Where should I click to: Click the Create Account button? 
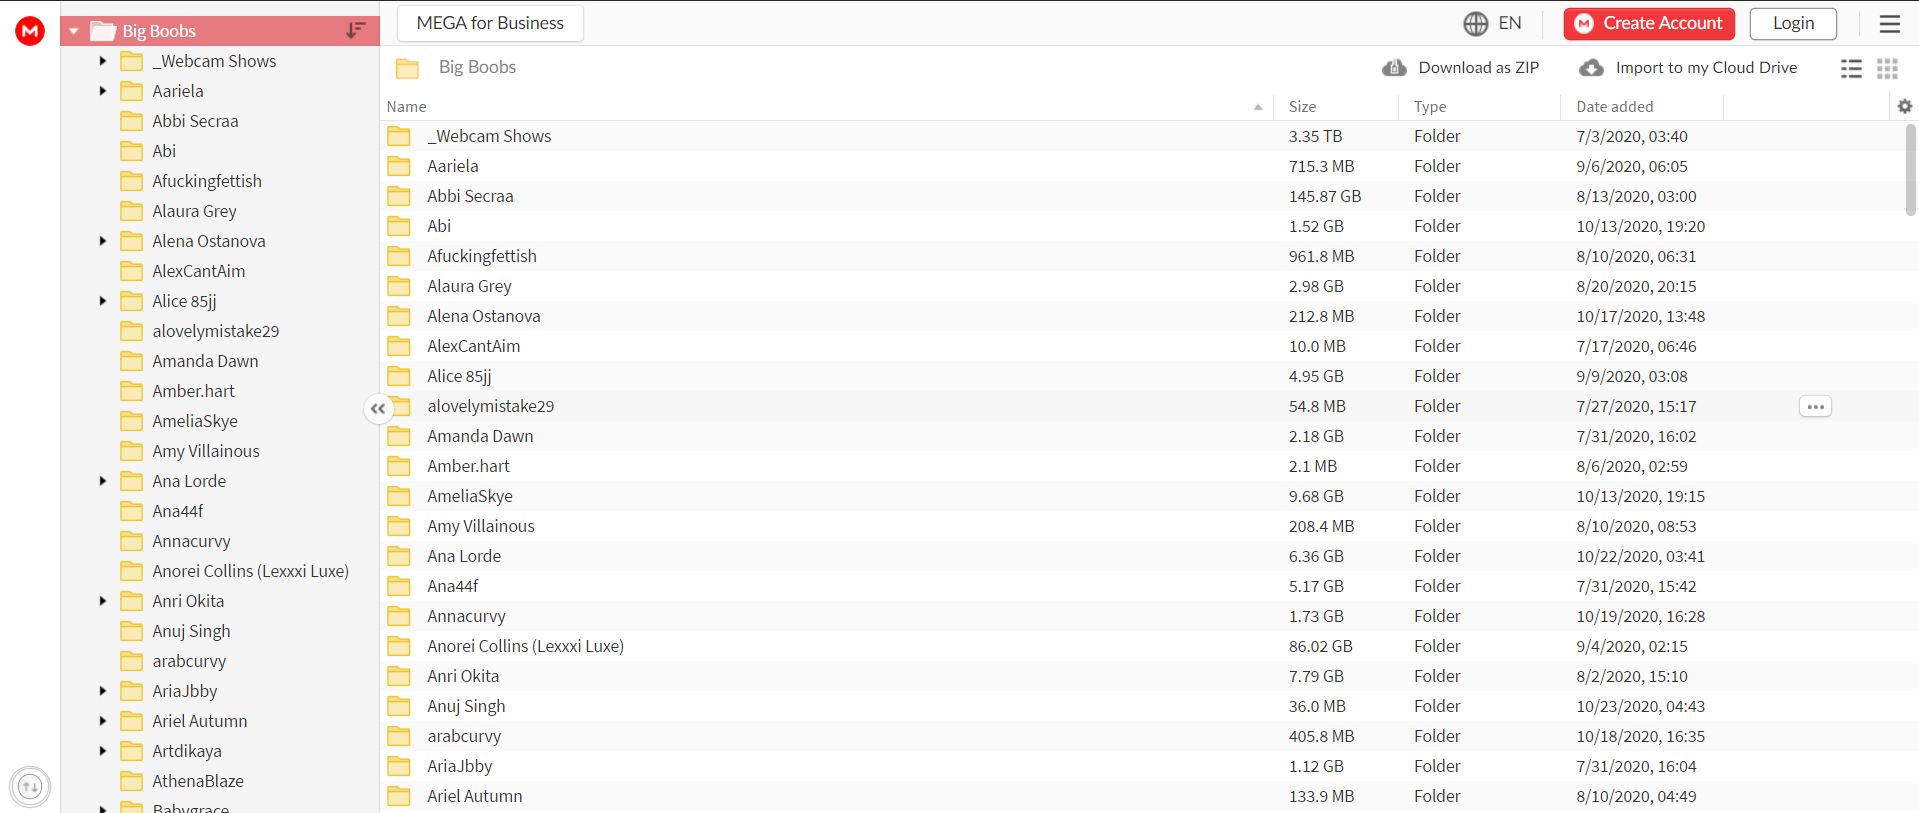1648,24
